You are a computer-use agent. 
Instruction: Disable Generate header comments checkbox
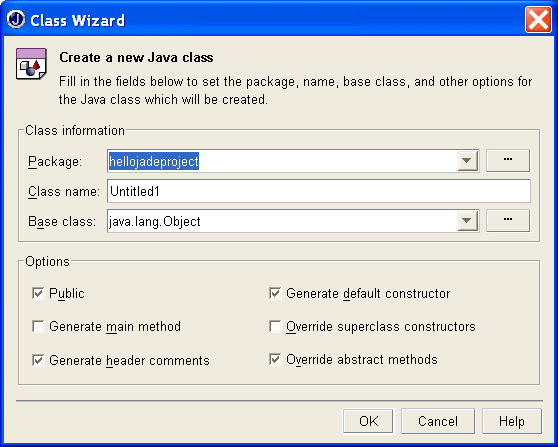38,360
